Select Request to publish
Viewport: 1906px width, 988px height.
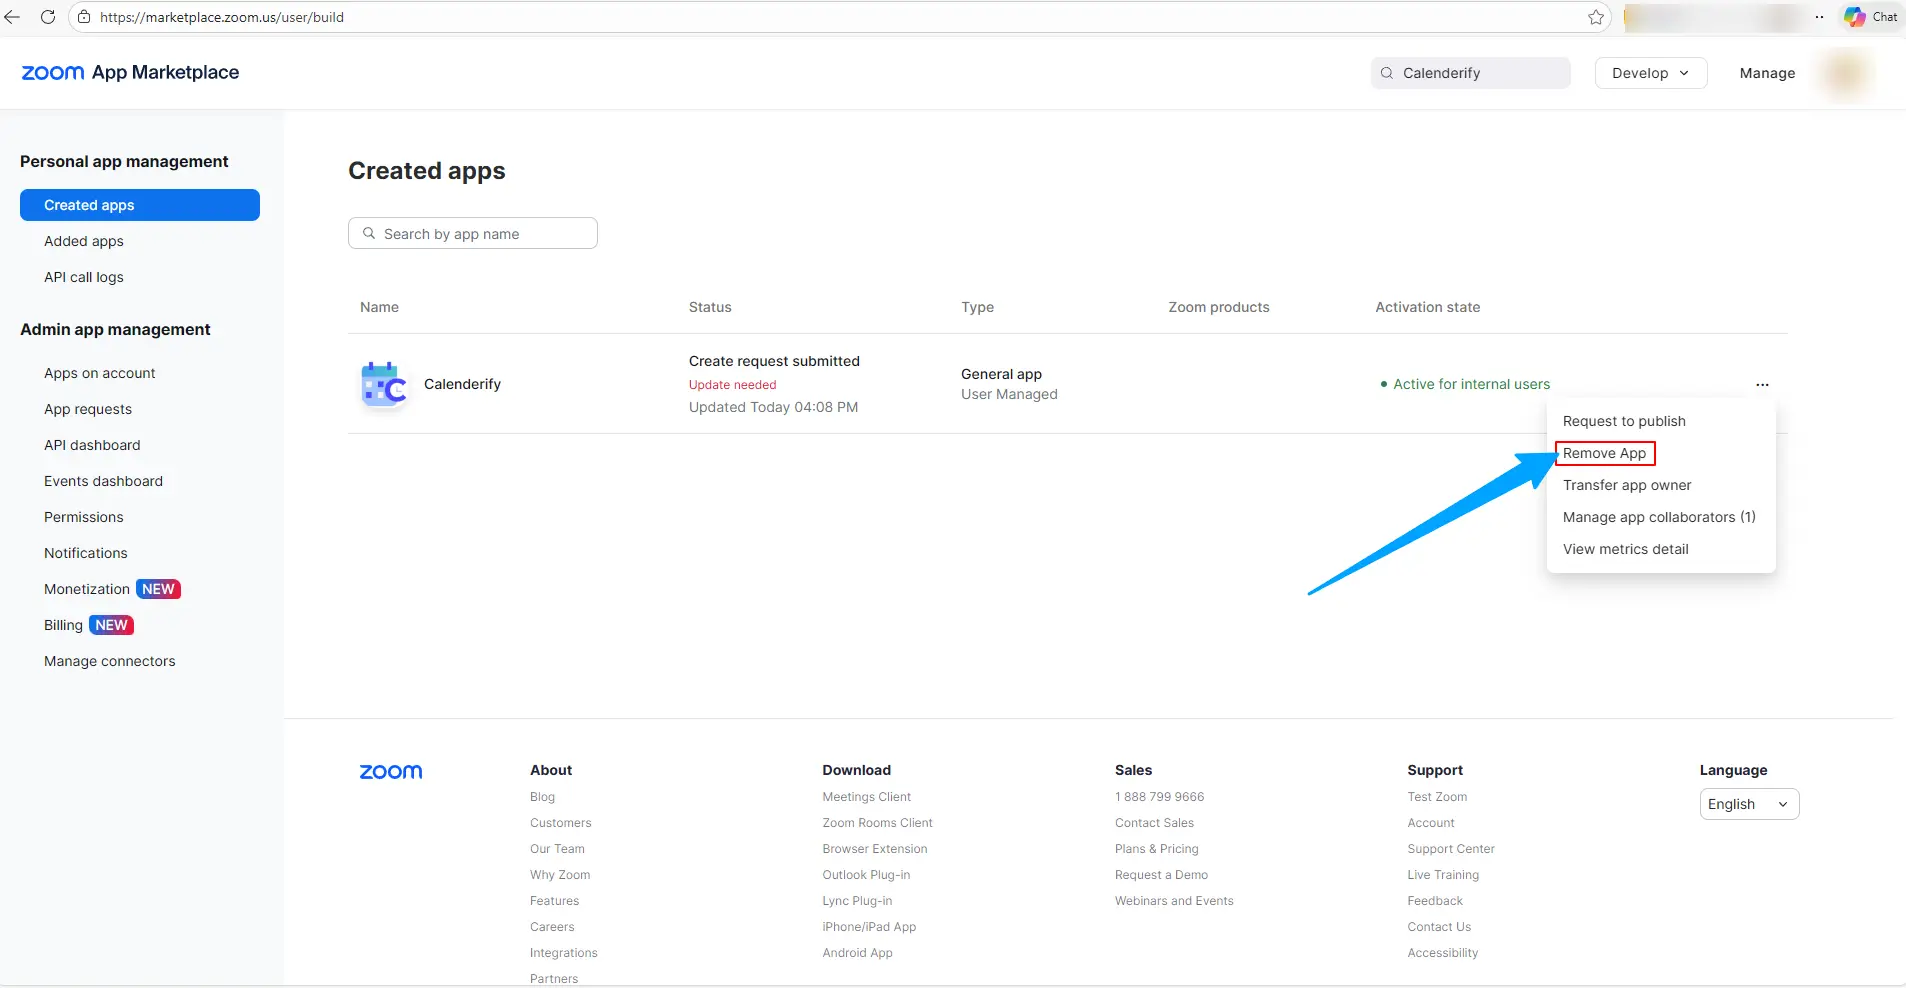(1624, 421)
